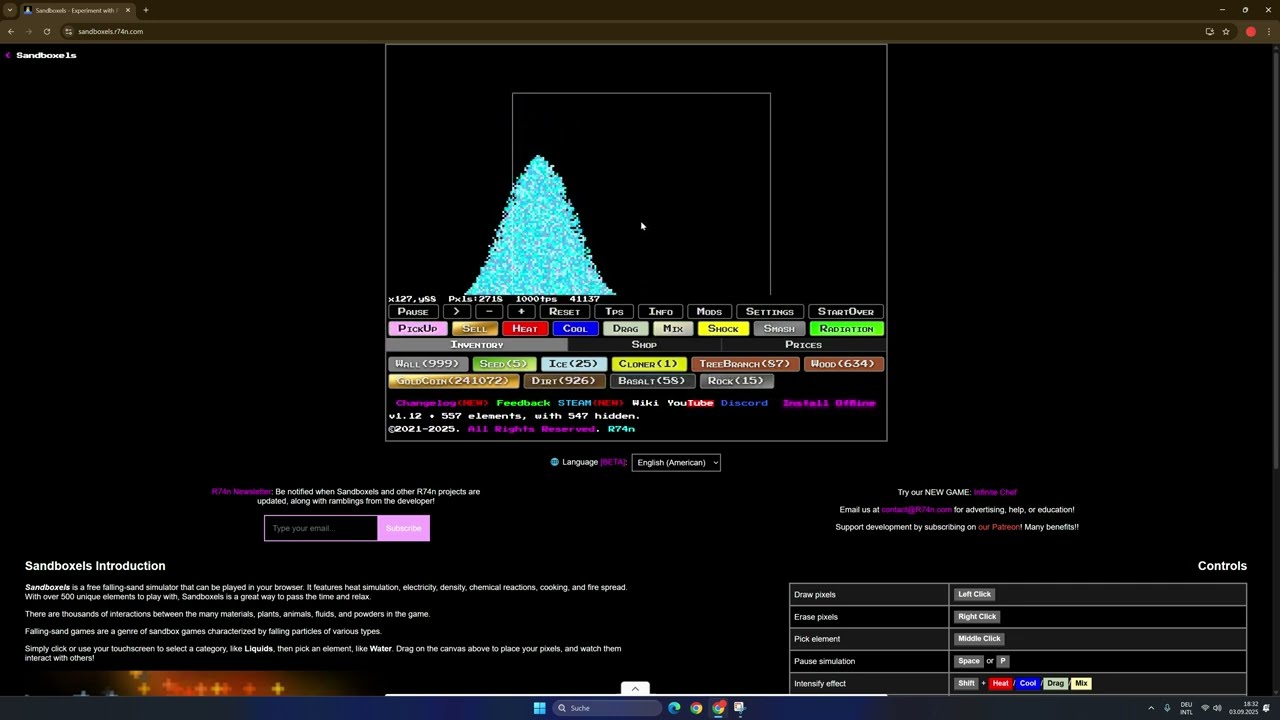Select the Drag tool
1280x720 pixels.
pyautogui.click(x=625, y=329)
